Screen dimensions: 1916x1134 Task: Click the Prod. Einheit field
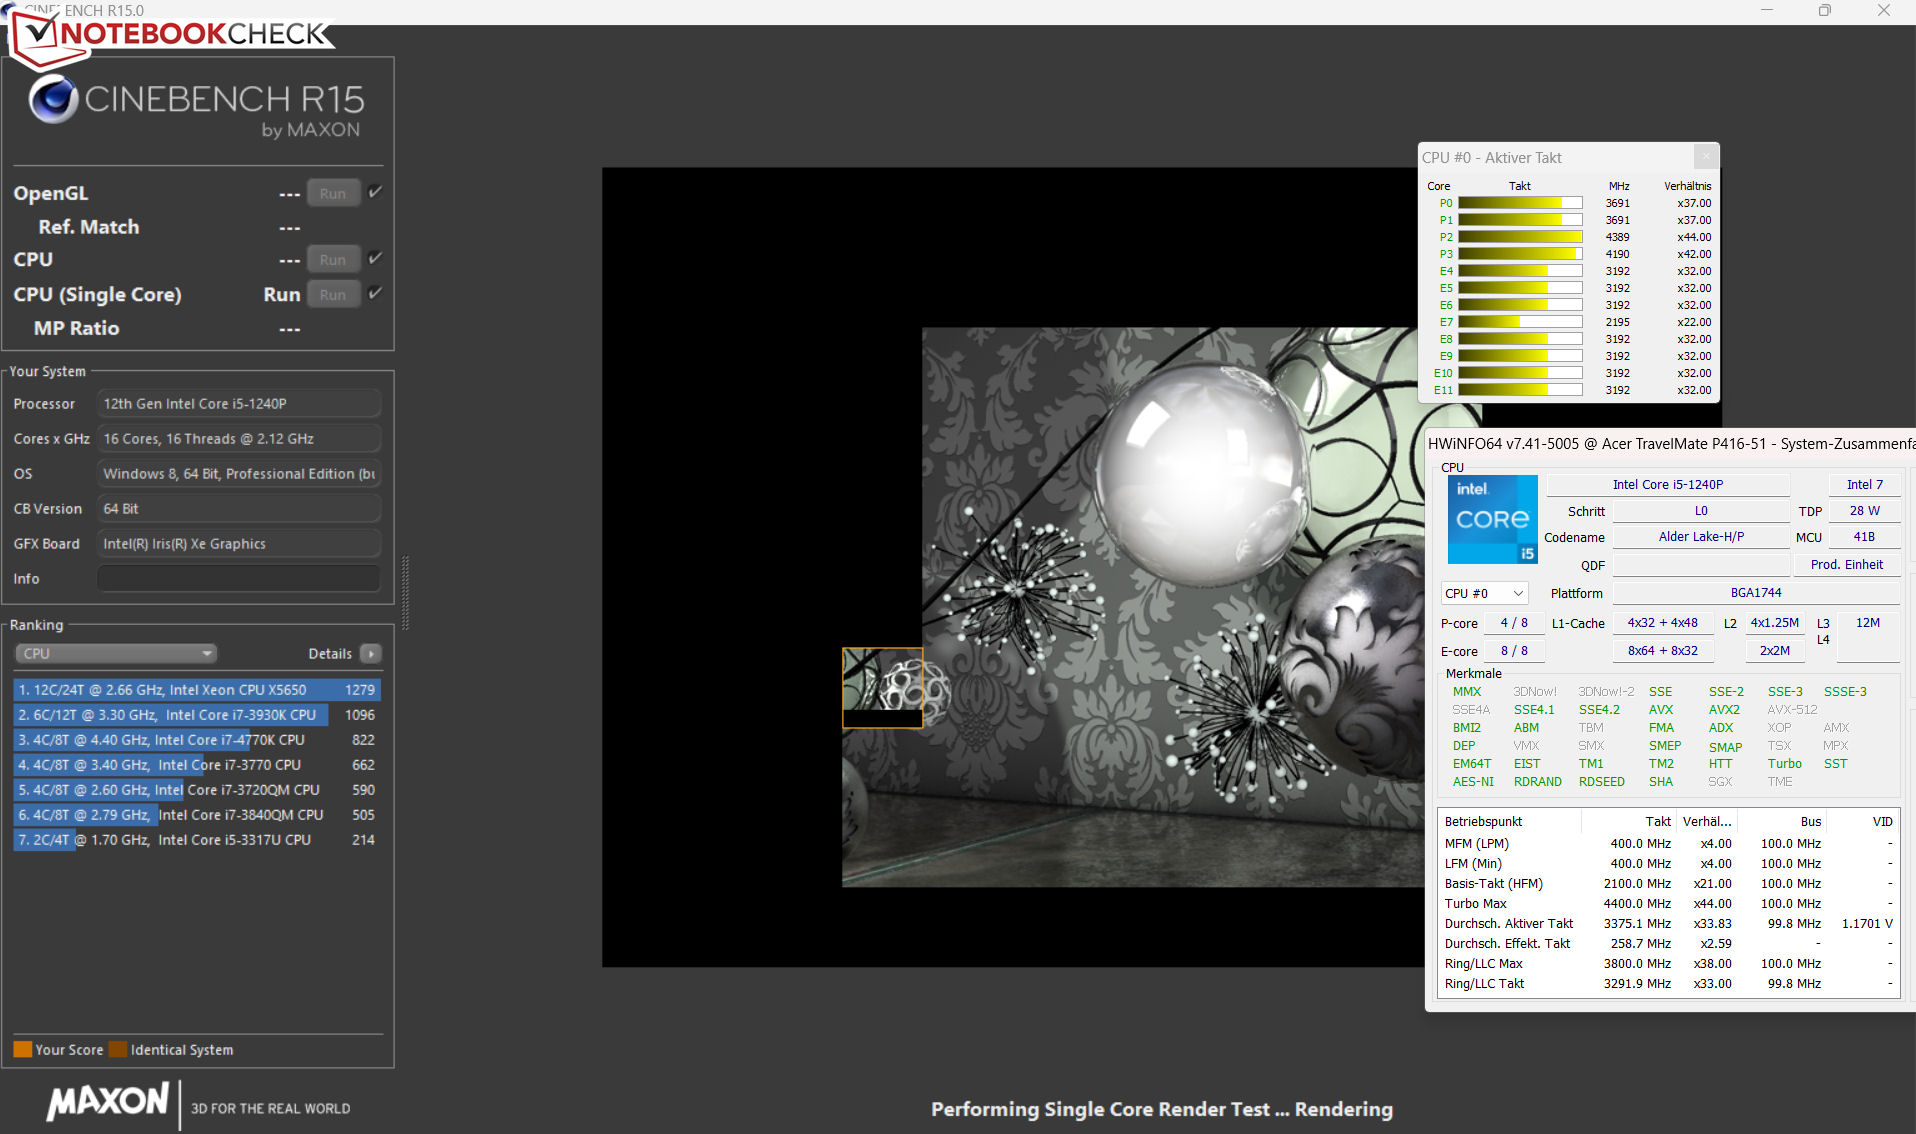pos(1846,565)
